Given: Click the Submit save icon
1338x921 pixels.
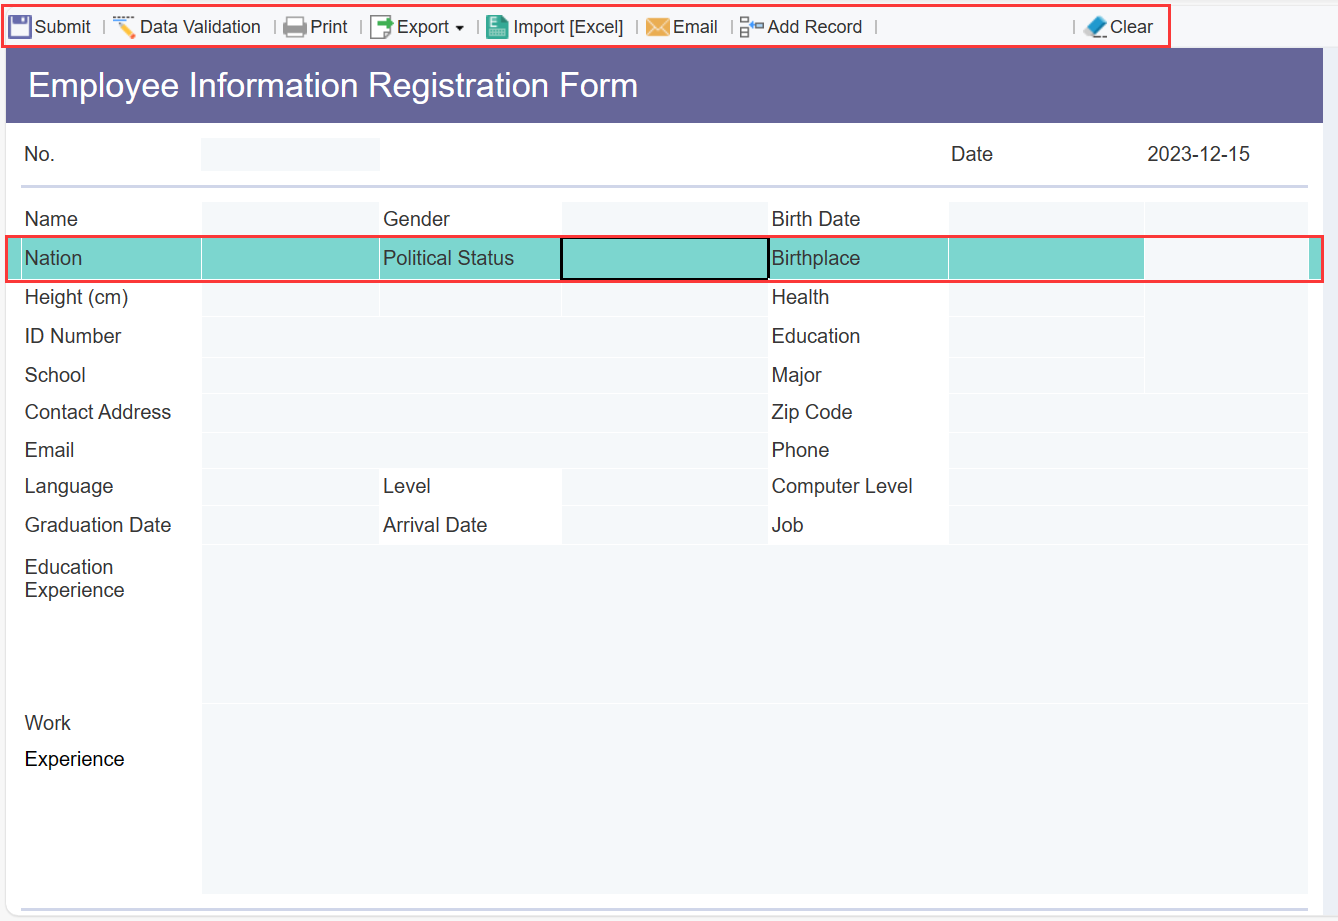Looking at the screenshot, I should 19,25.
